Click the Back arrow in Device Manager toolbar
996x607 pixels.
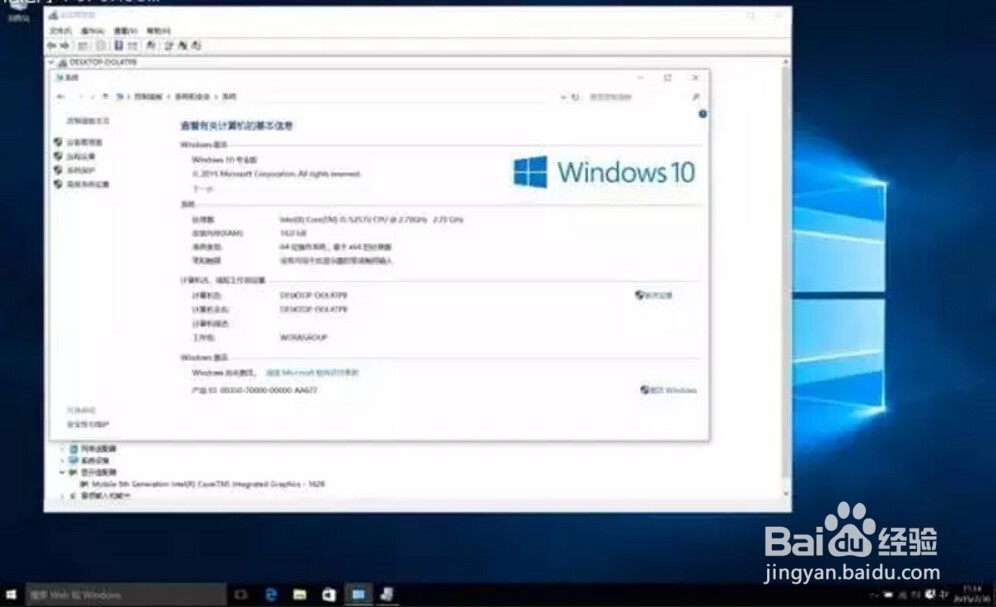(x=51, y=46)
